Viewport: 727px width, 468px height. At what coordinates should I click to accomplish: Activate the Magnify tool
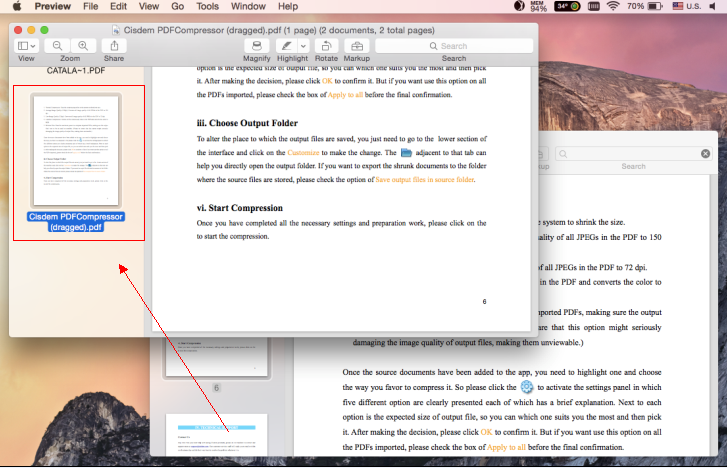[x=256, y=46]
